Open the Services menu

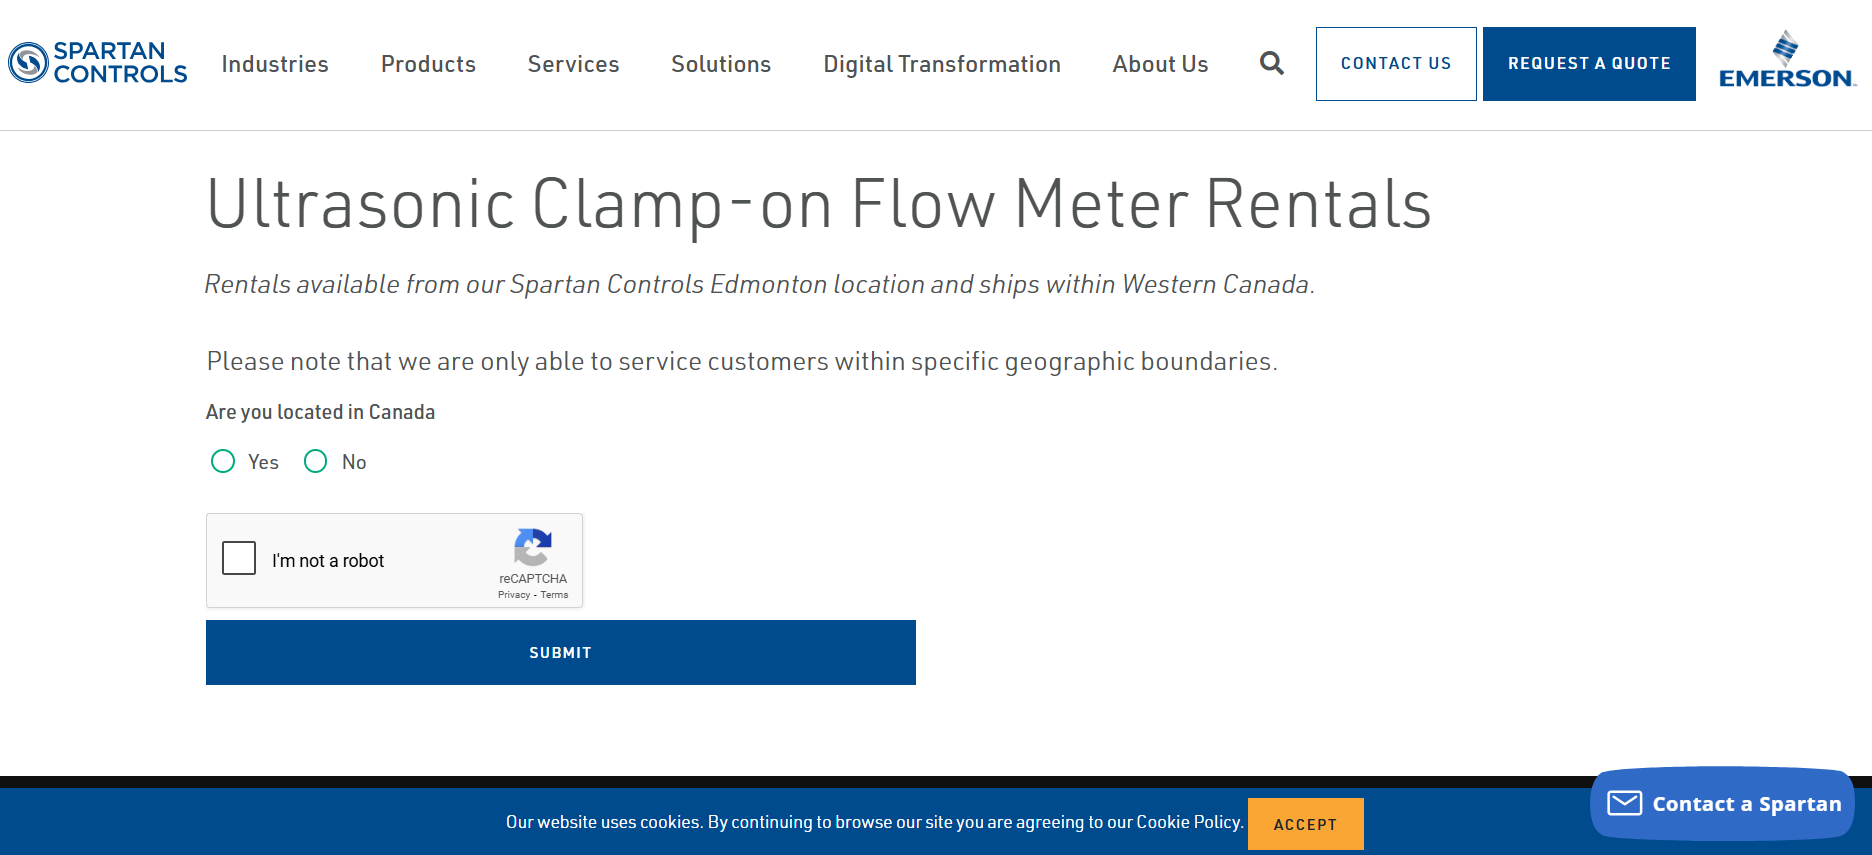(x=572, y=63)
